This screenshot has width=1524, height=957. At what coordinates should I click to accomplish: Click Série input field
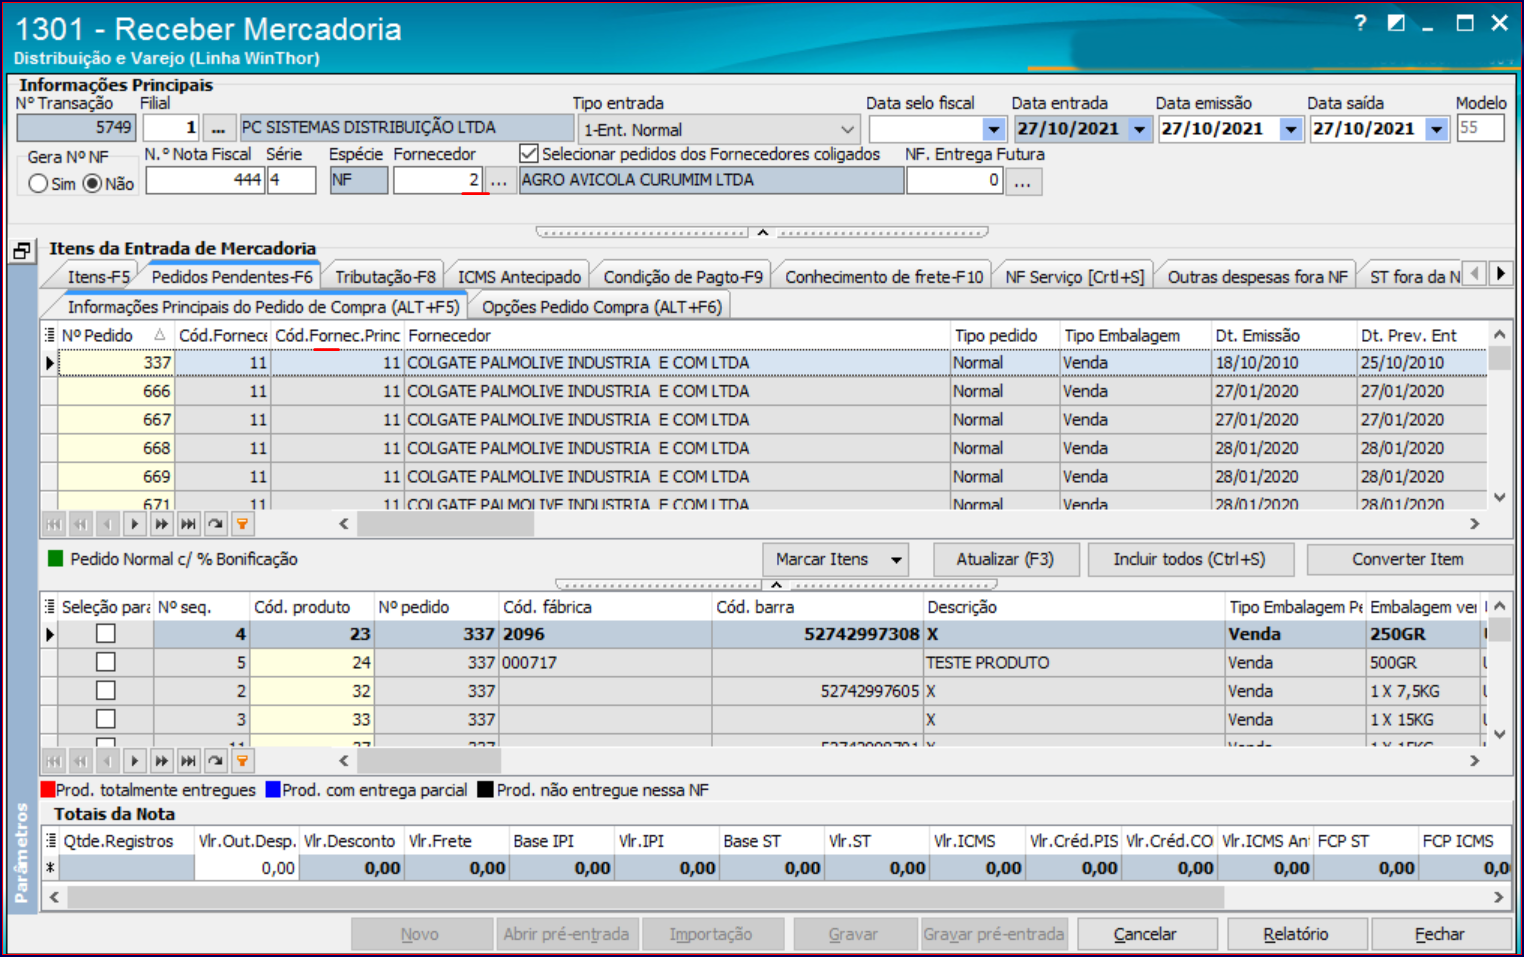[291, 181]
